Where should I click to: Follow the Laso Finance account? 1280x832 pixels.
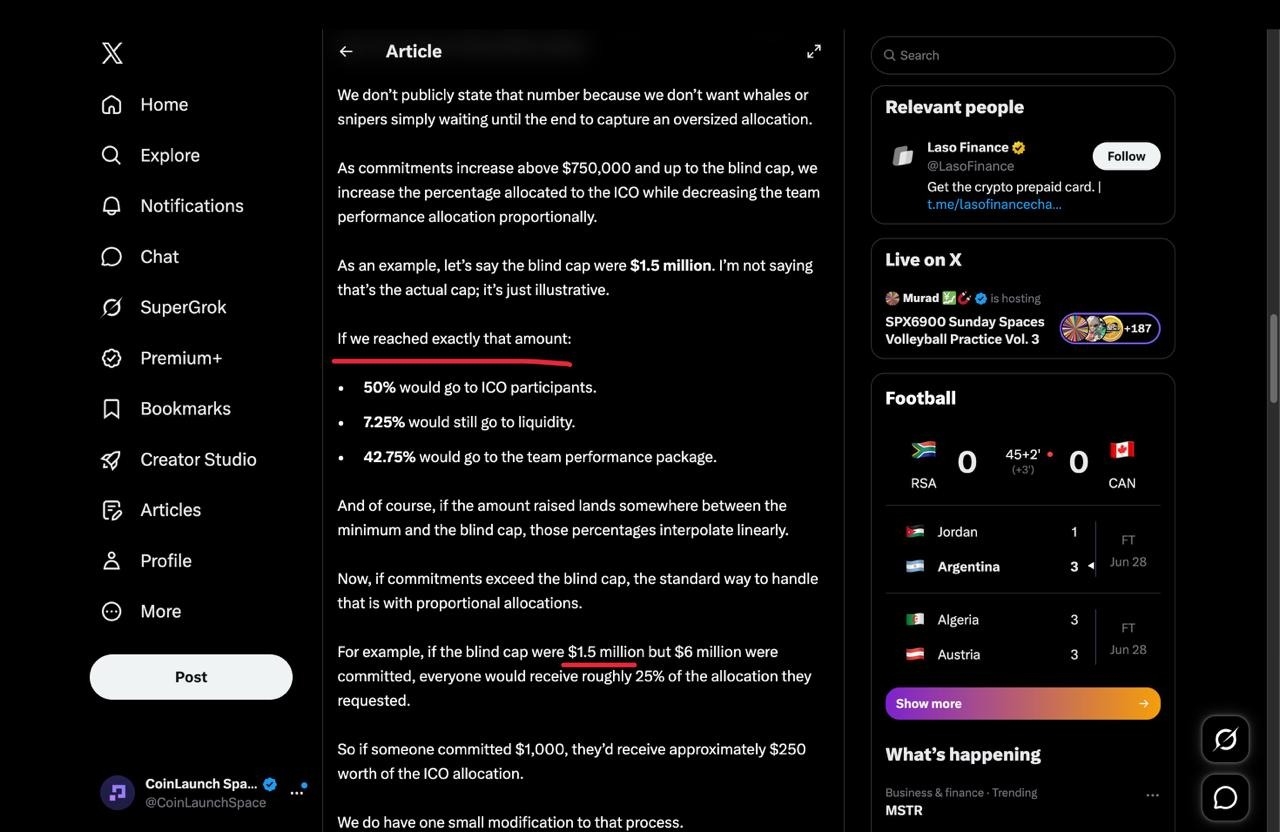tap(1126, 156)
